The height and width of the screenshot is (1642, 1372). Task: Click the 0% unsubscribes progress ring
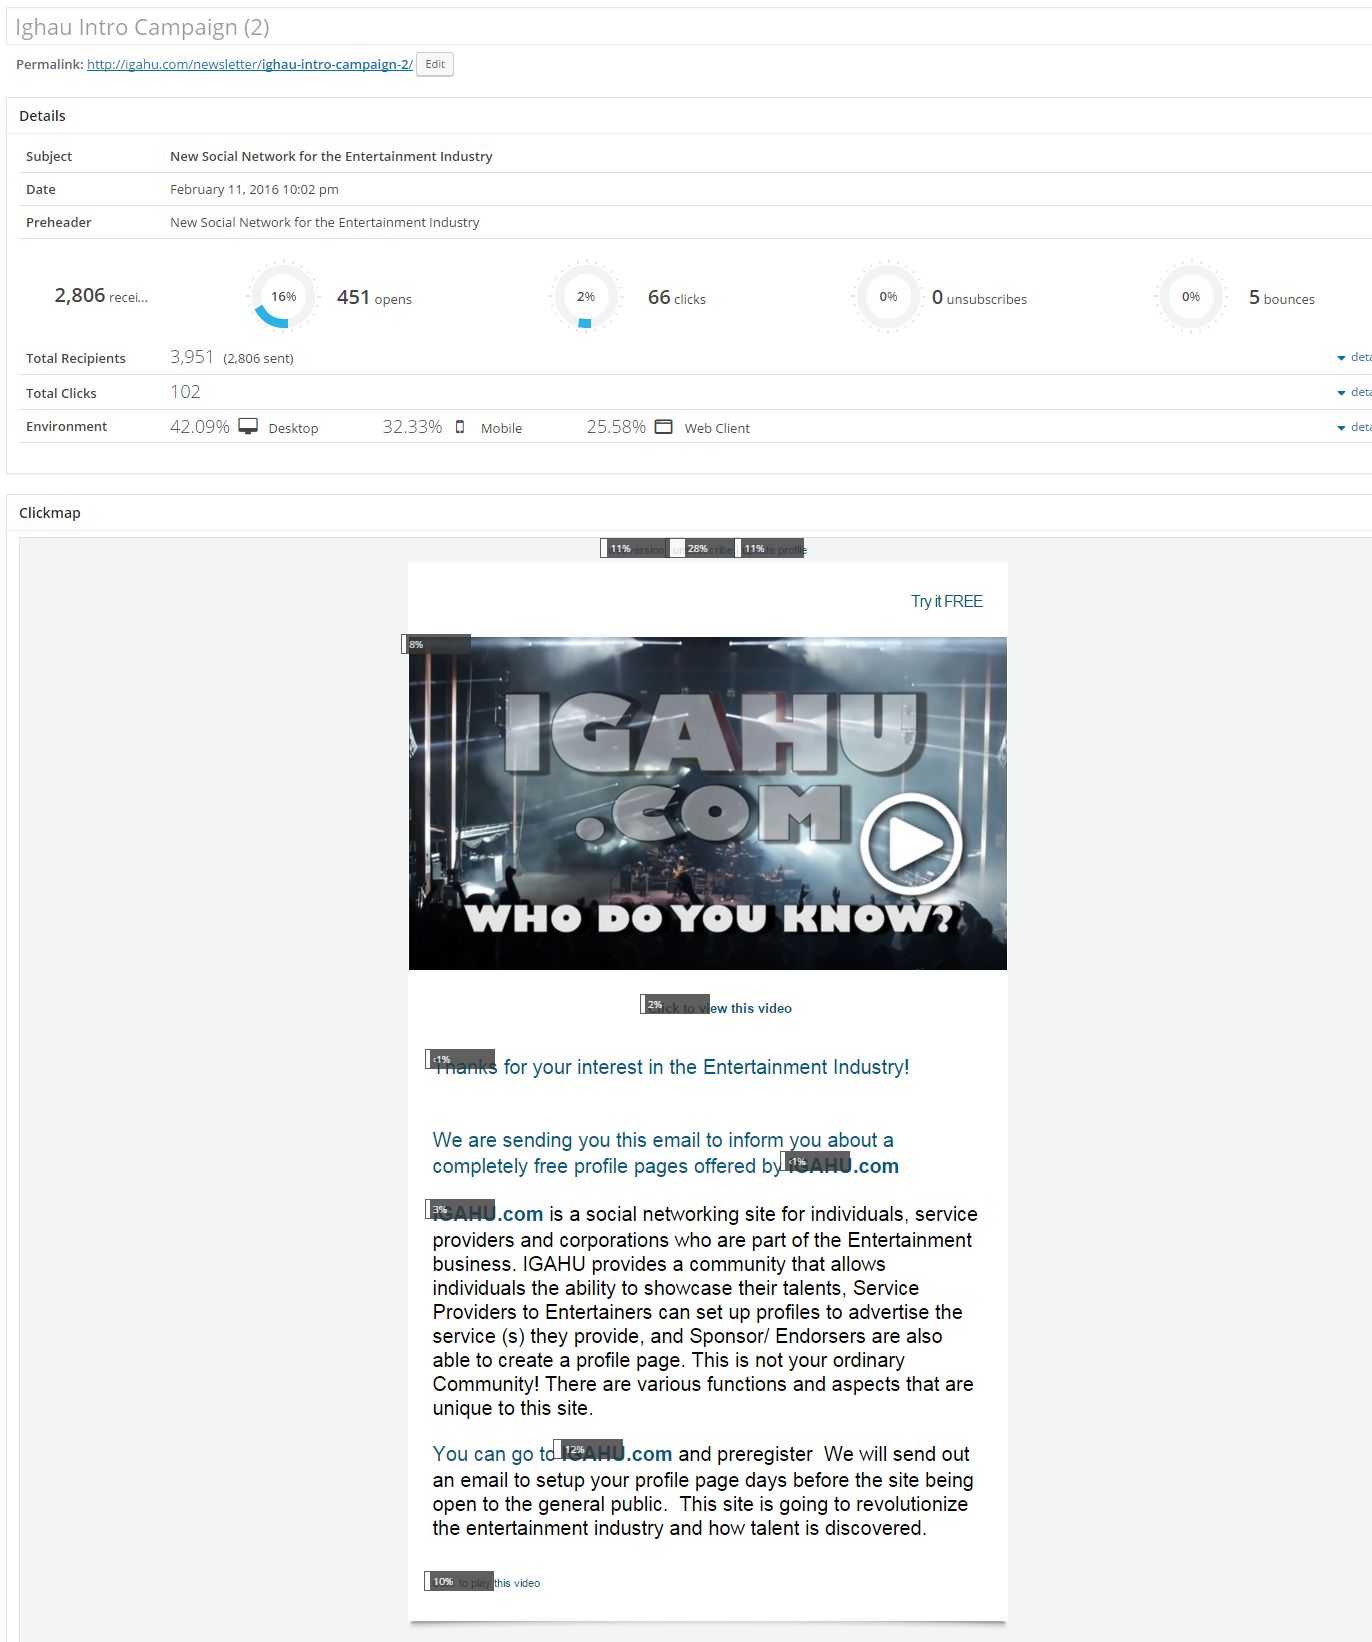(888, 296)
